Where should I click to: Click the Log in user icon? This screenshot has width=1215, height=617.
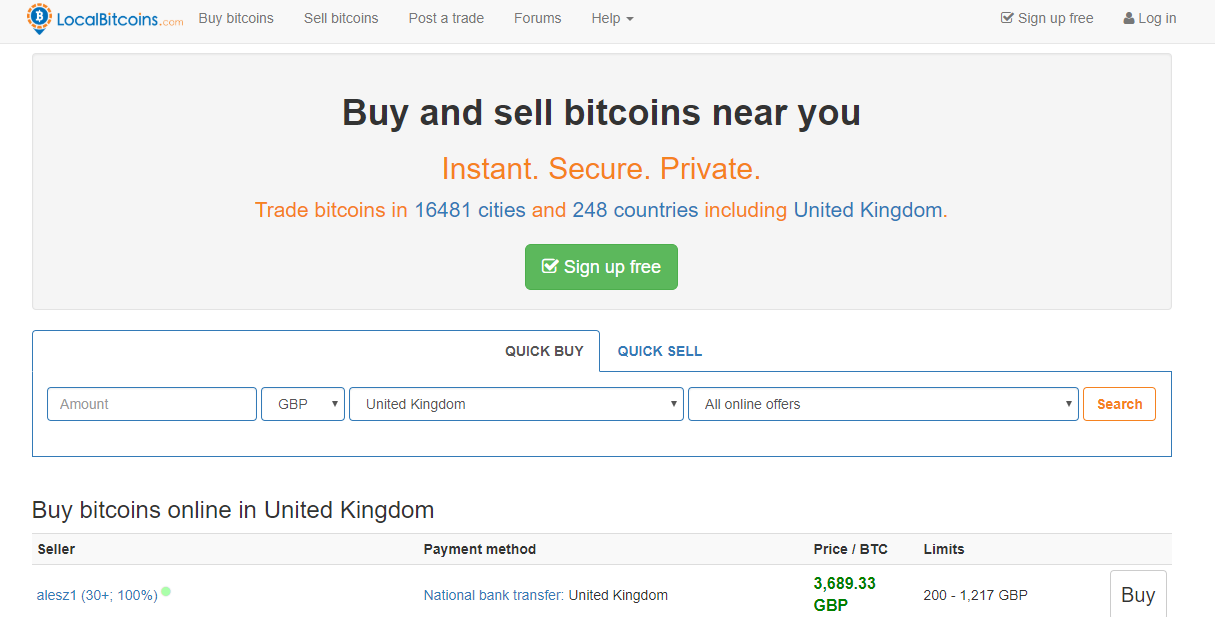point(1129,18)
